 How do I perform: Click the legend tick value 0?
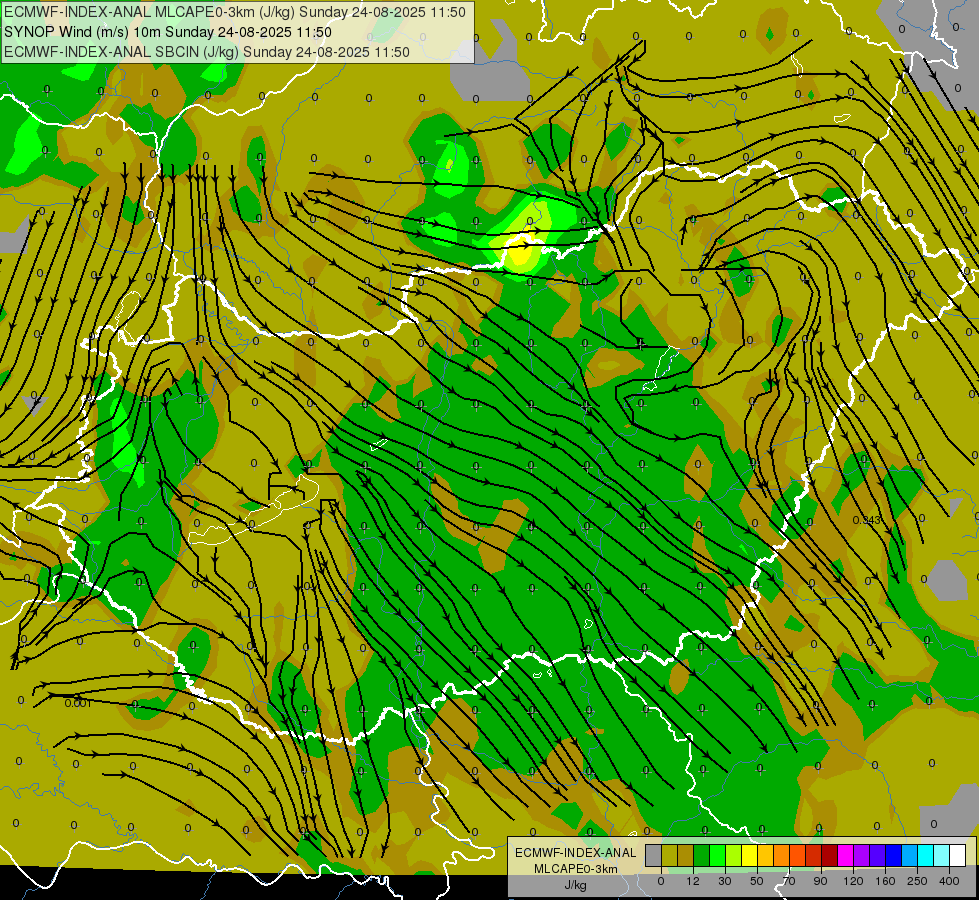click(661, 881)
